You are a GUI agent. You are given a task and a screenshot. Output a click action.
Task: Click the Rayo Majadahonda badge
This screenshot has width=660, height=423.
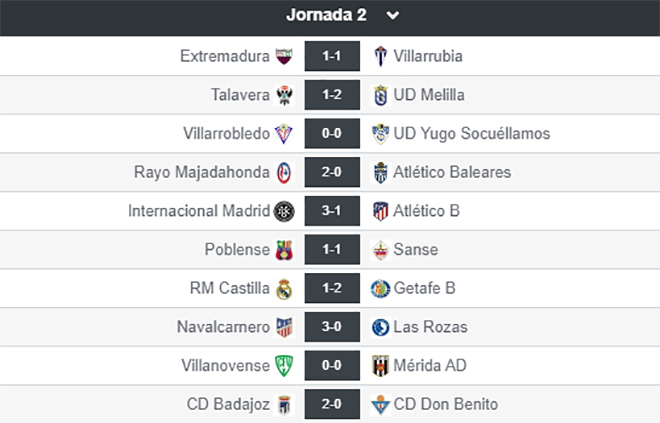284,173
